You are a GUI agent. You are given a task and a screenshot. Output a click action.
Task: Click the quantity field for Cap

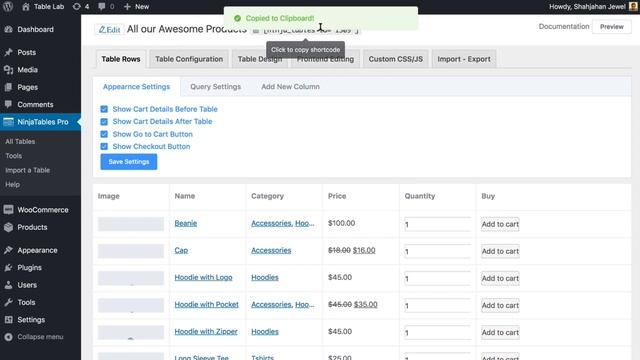[438, 251]
